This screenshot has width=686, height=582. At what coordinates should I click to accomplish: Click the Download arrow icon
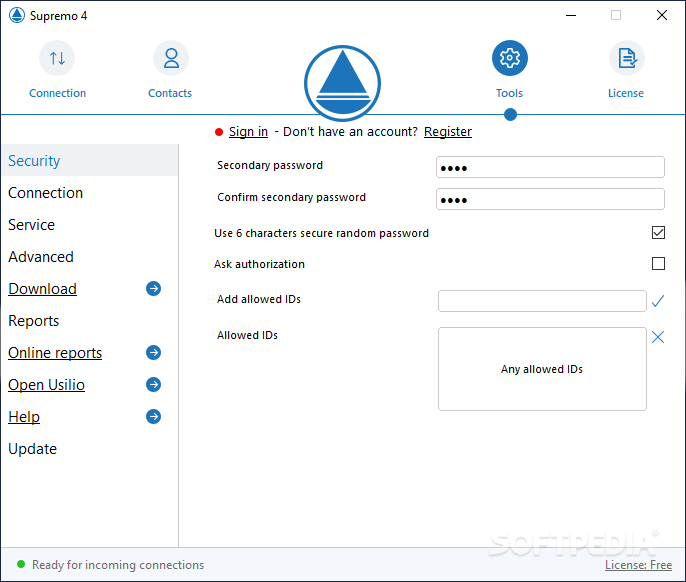[x=153, y=289]
